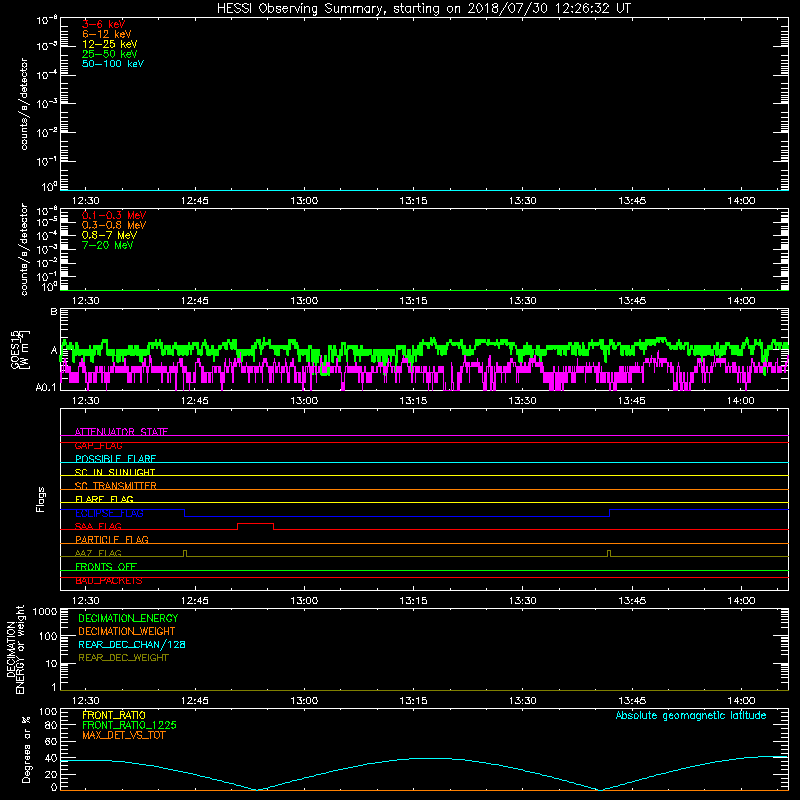
Task: Click the HESSI Observing Summary title text
Action: 423,8
